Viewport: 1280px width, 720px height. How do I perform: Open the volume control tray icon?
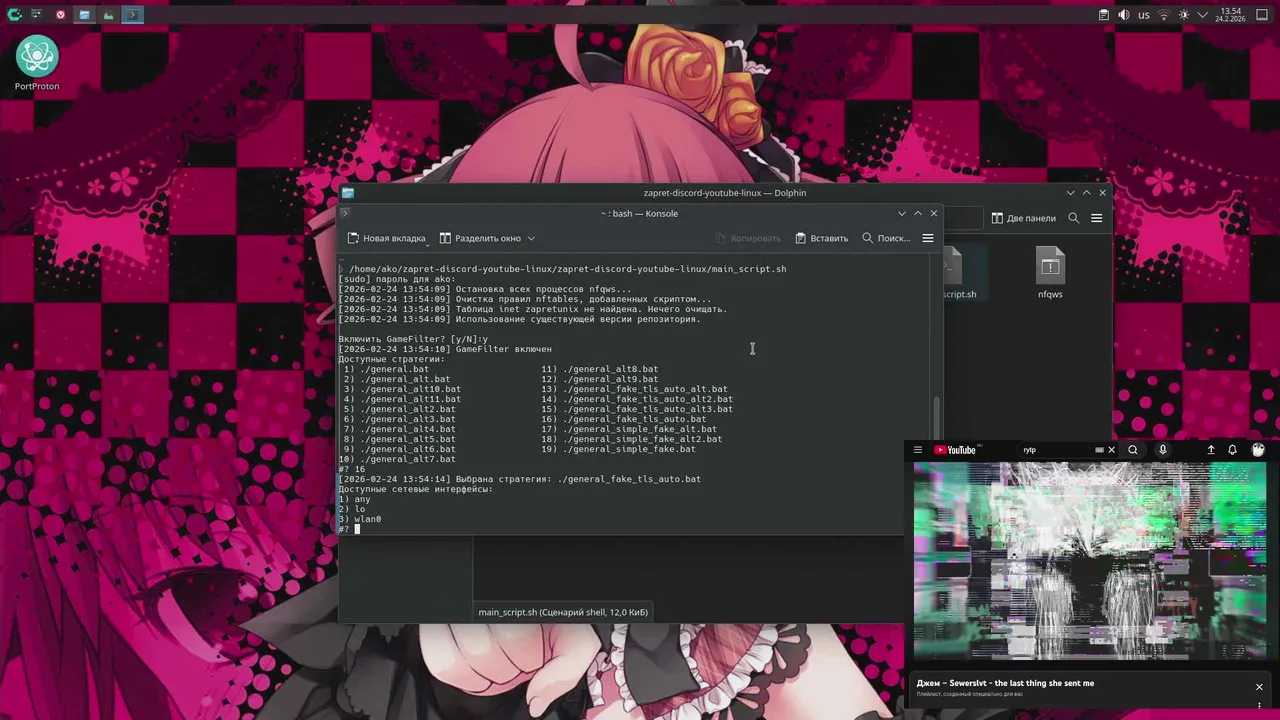tap(1124, 15)
